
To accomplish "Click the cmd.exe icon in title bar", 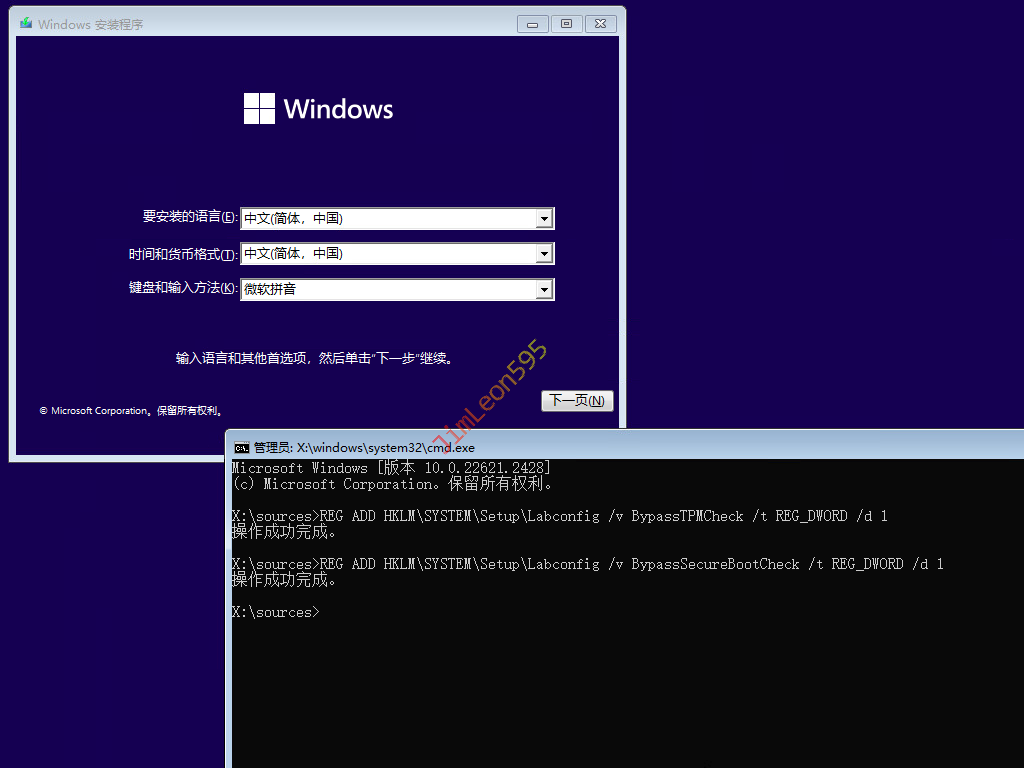I will [x=241, y=447].
